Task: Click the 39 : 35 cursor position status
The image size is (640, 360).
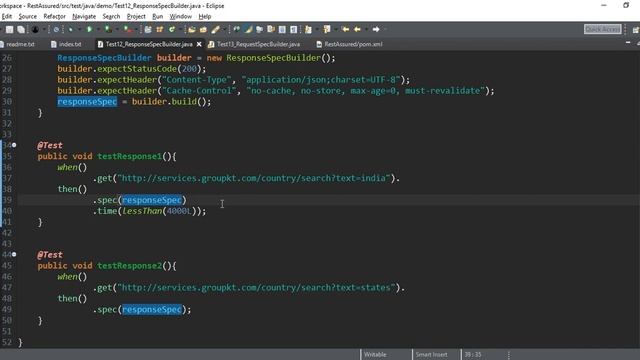Action: coord(473,354)
